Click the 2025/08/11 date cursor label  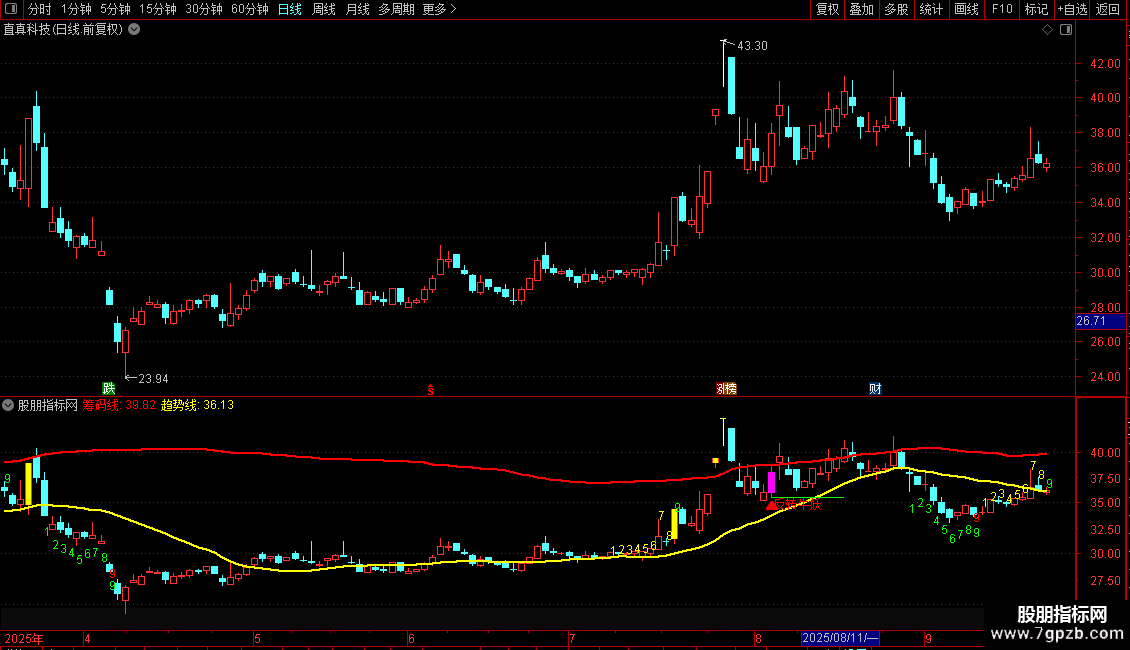pos(840,638)
